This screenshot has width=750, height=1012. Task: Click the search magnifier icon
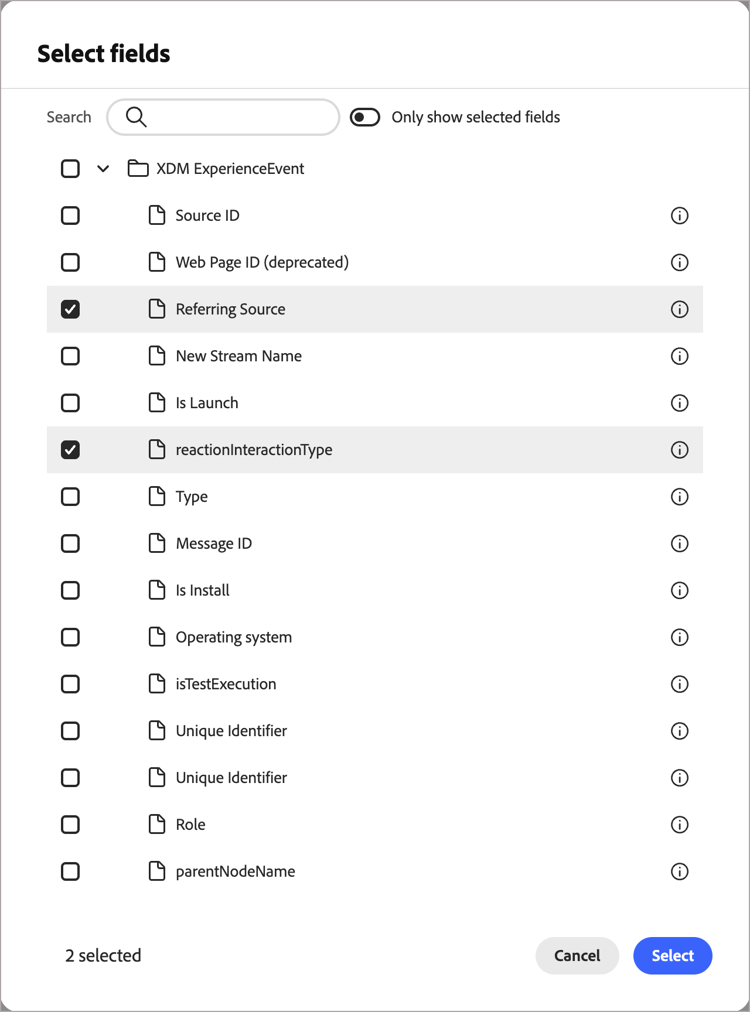coord(135,117)
